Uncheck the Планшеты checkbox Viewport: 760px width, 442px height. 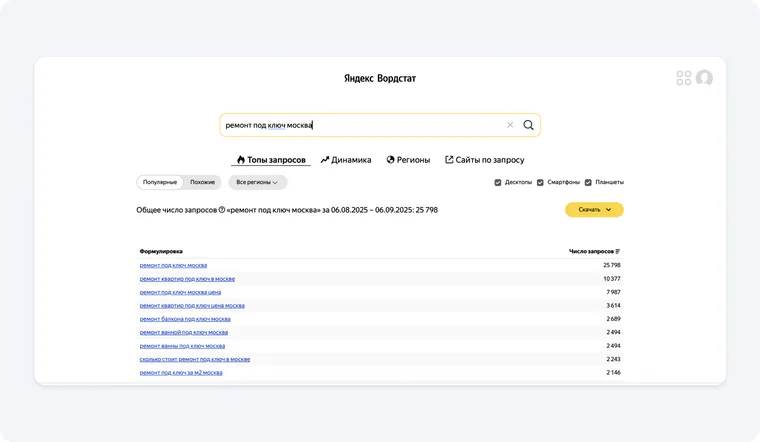[x=588, y=183]
